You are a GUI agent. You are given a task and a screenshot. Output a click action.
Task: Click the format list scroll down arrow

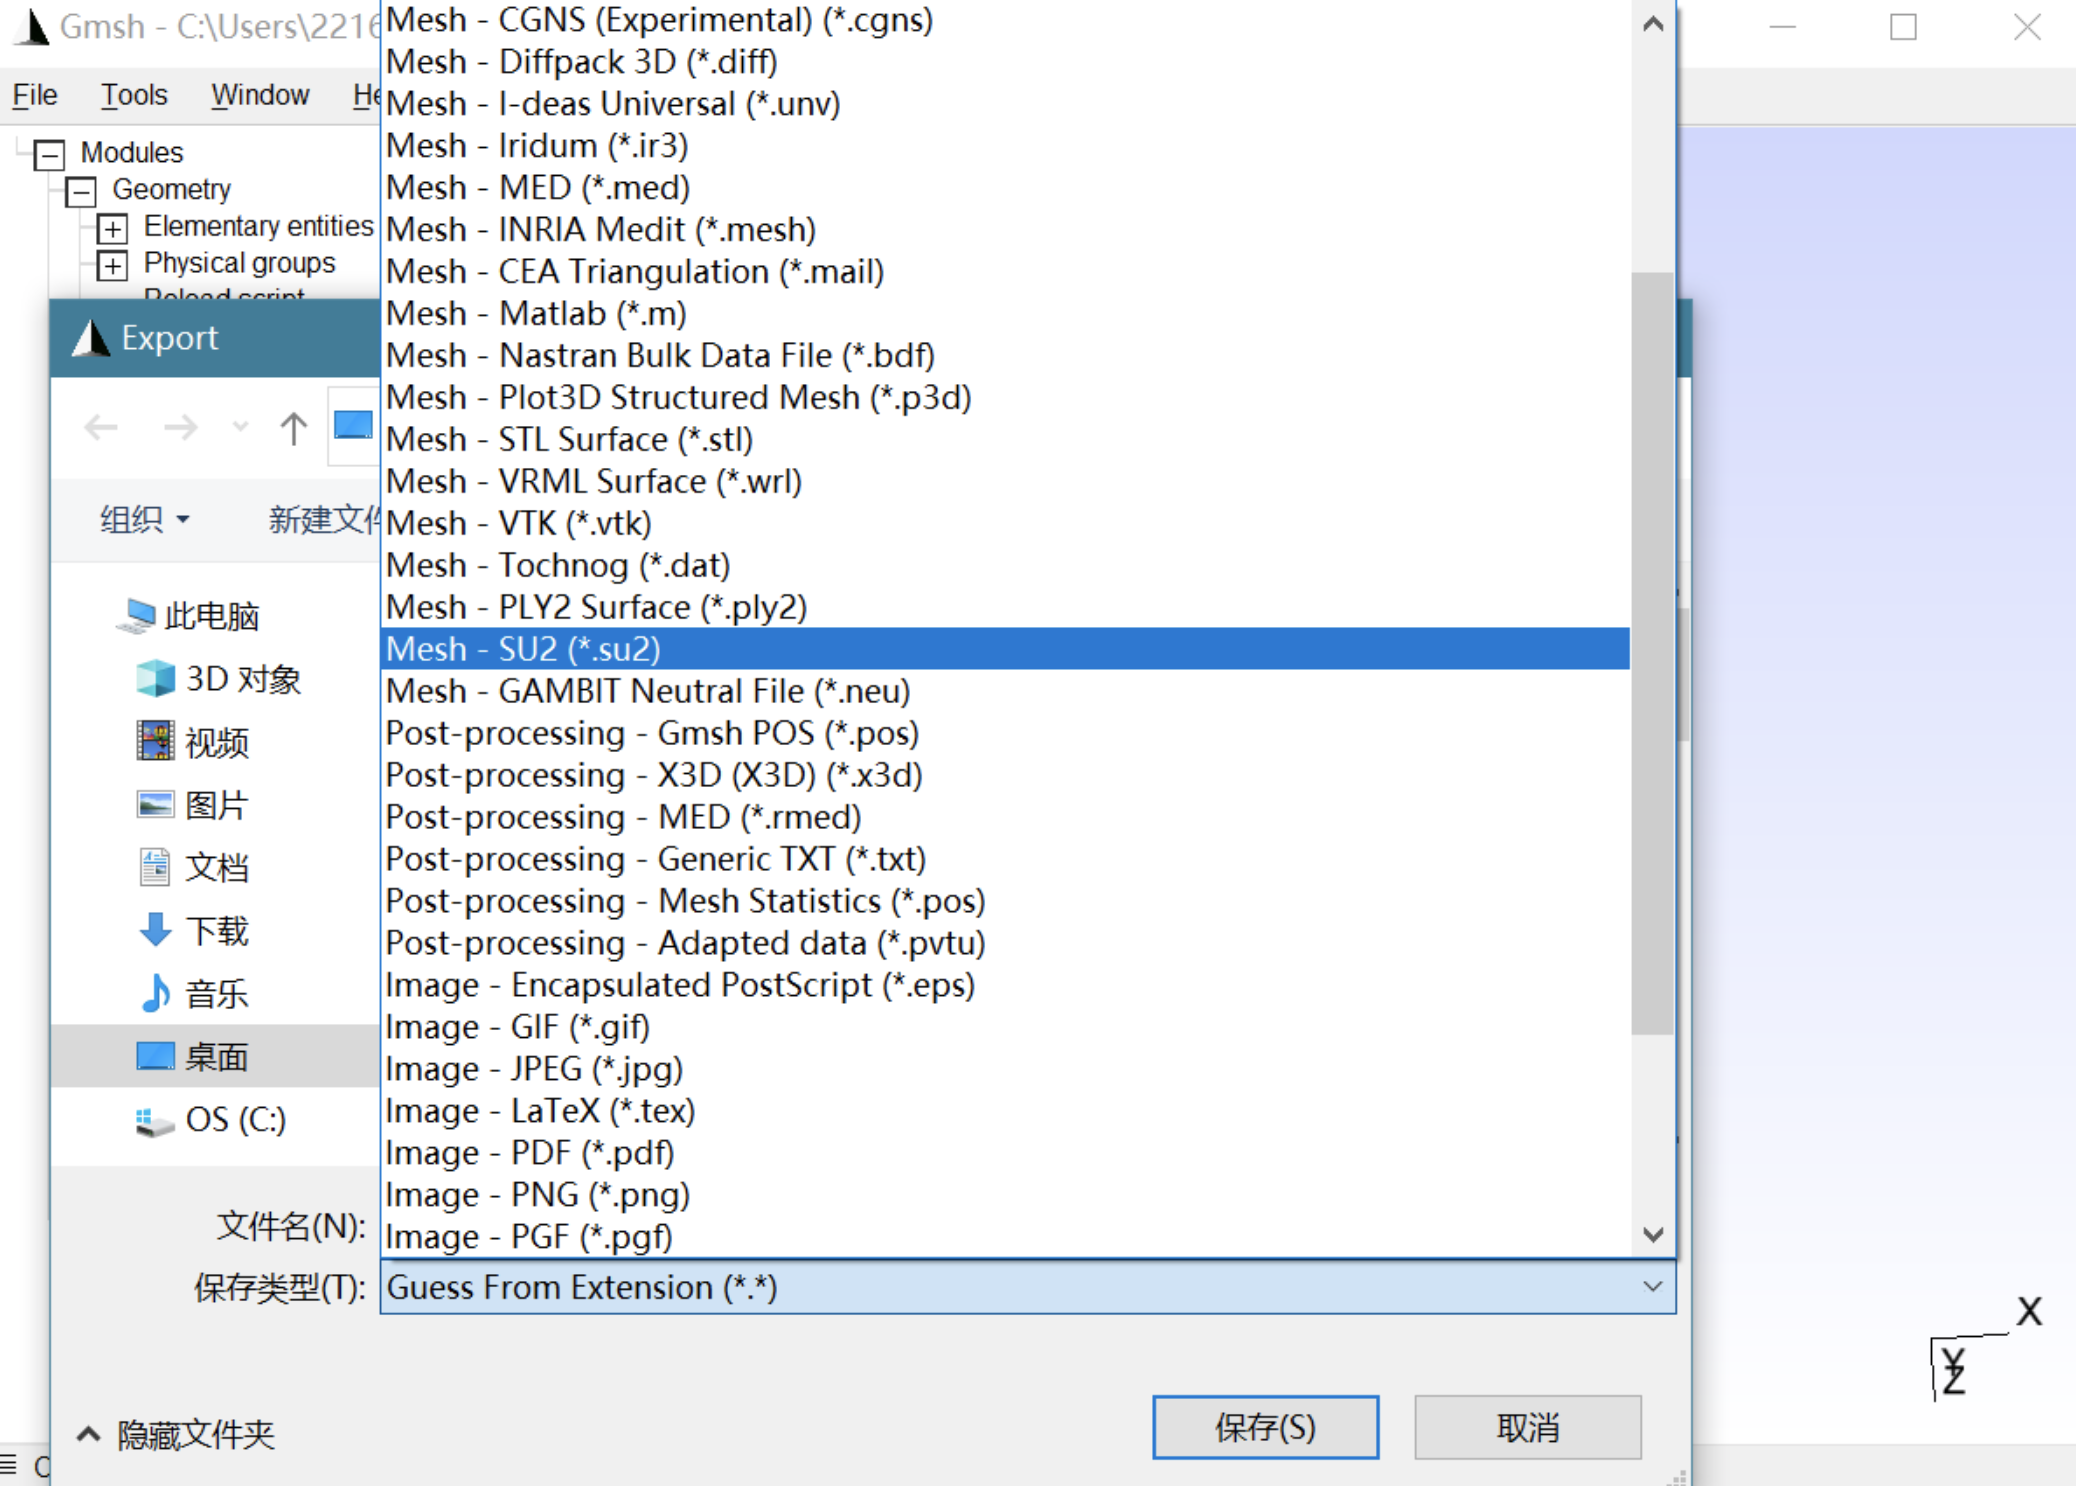(1653, 1235)
